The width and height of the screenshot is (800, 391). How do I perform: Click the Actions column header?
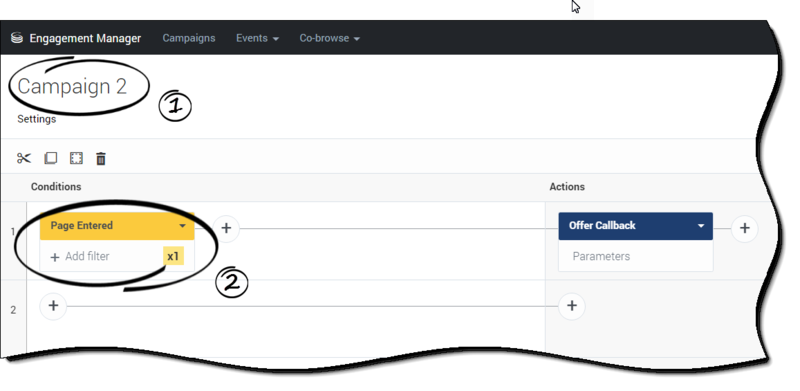[567, 187]
